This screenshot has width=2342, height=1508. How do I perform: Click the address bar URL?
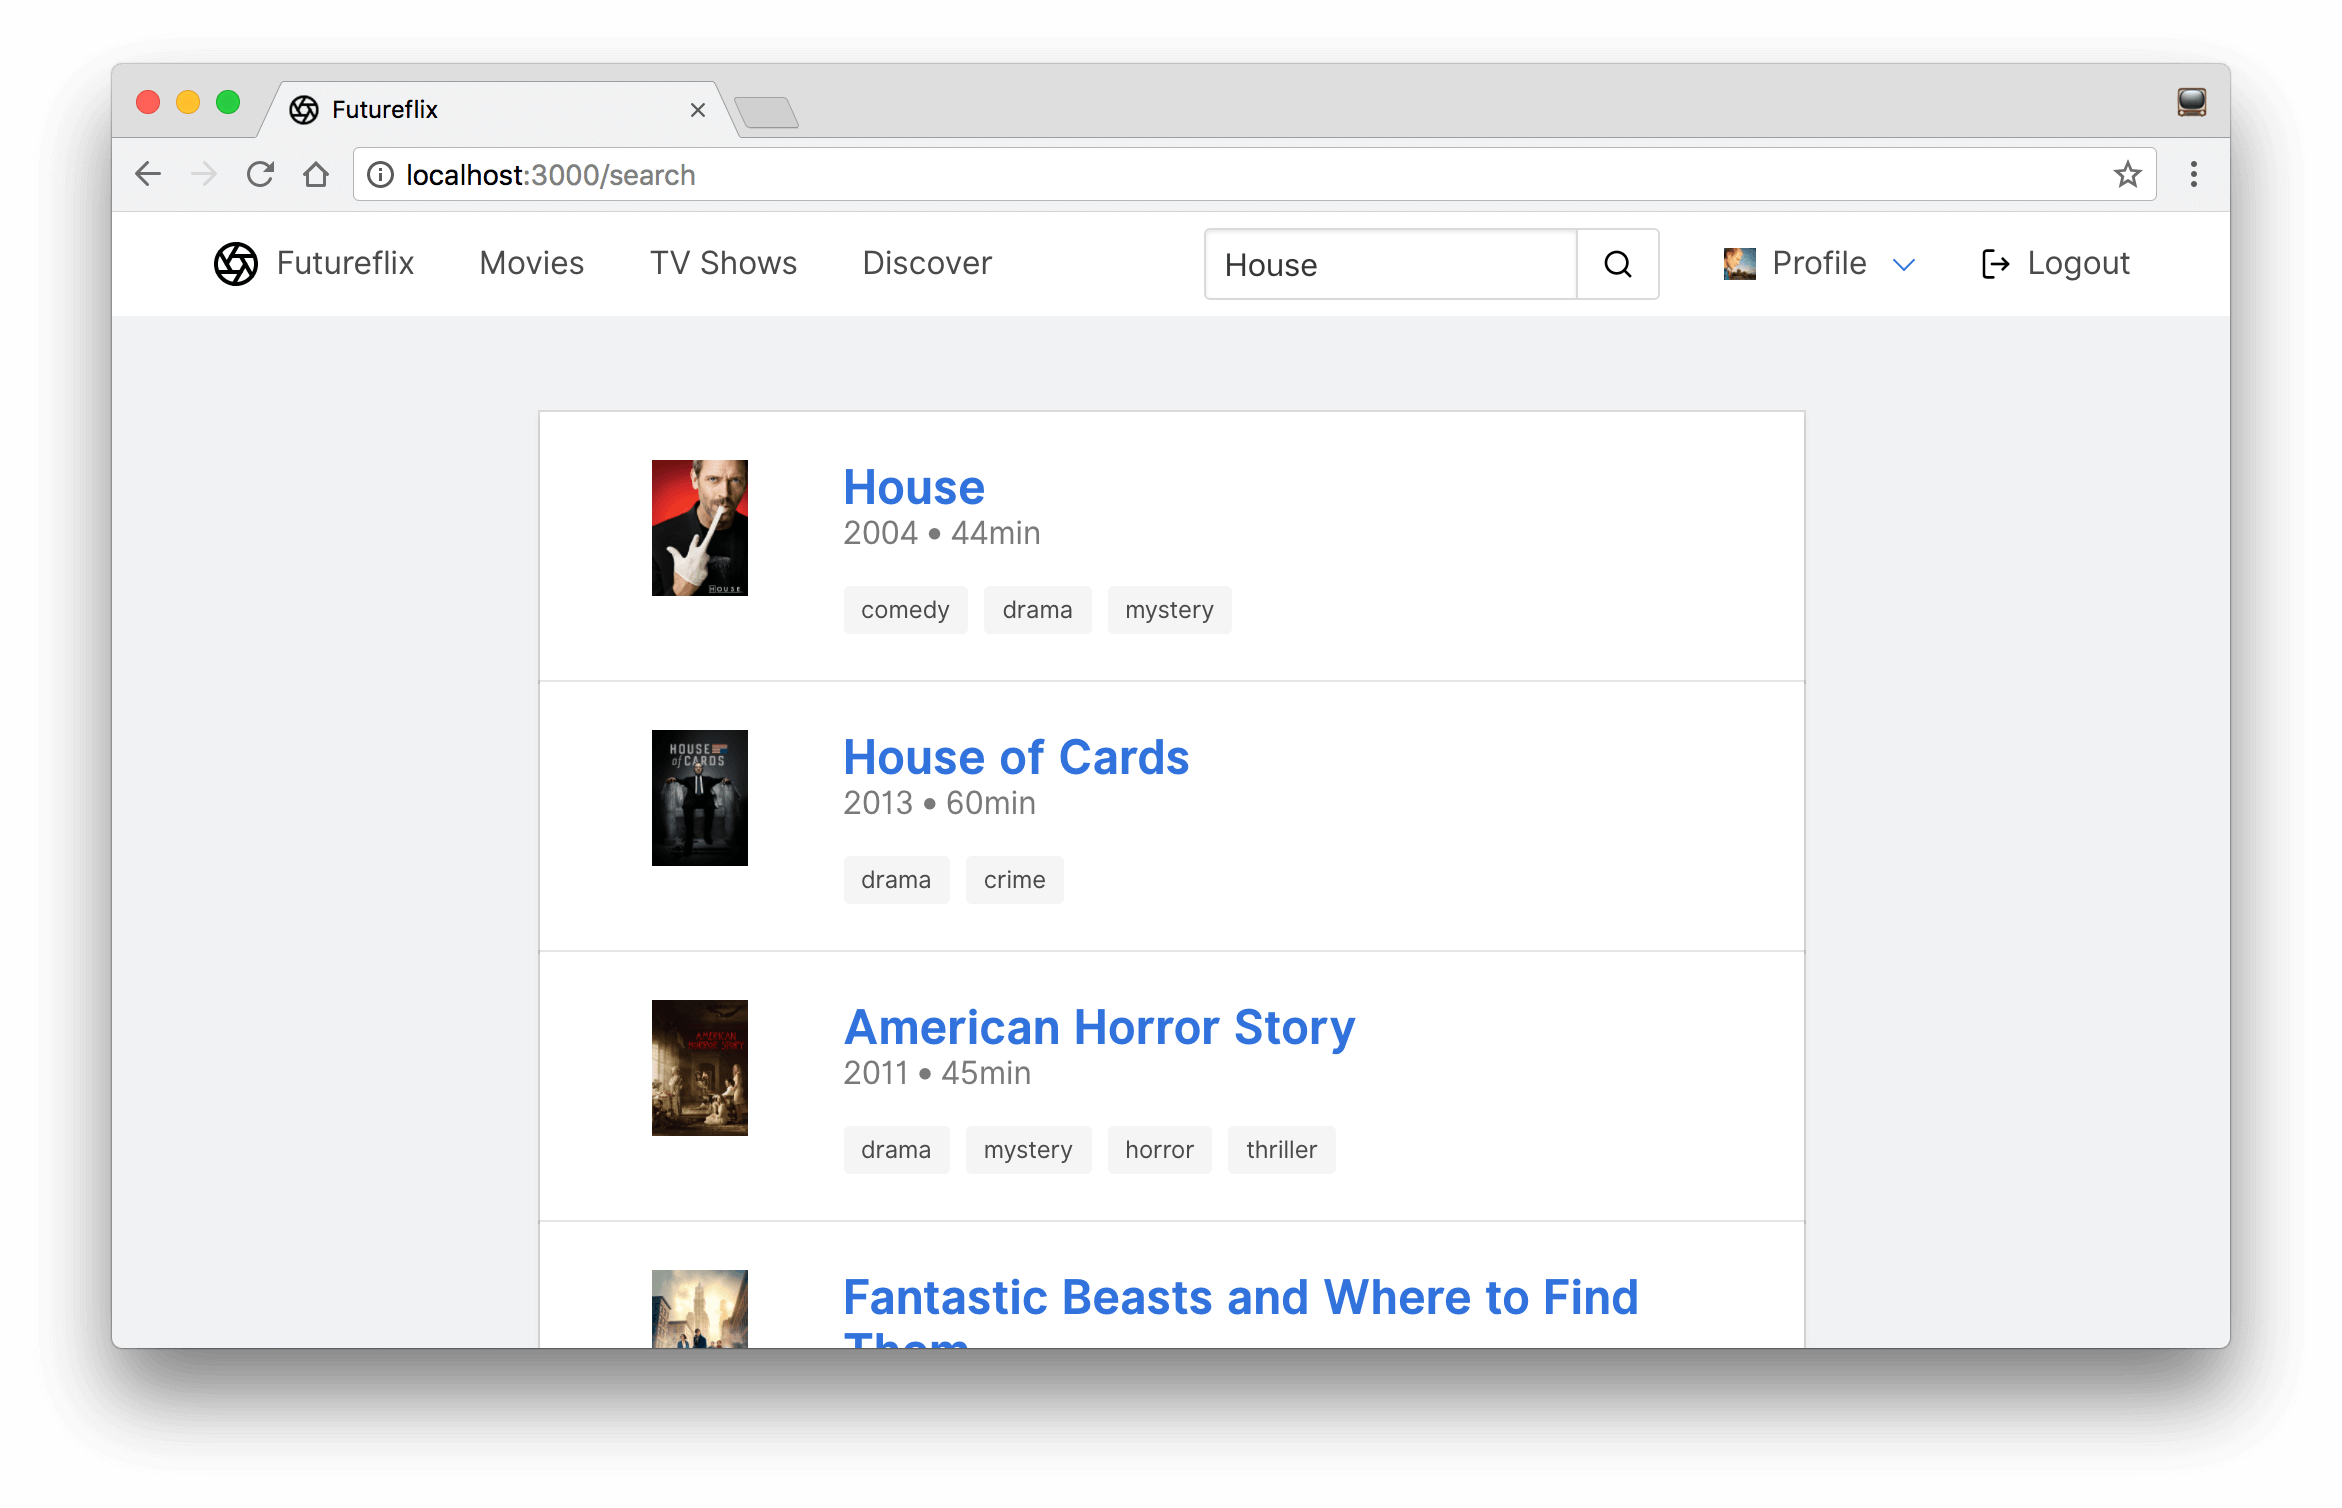550,175
